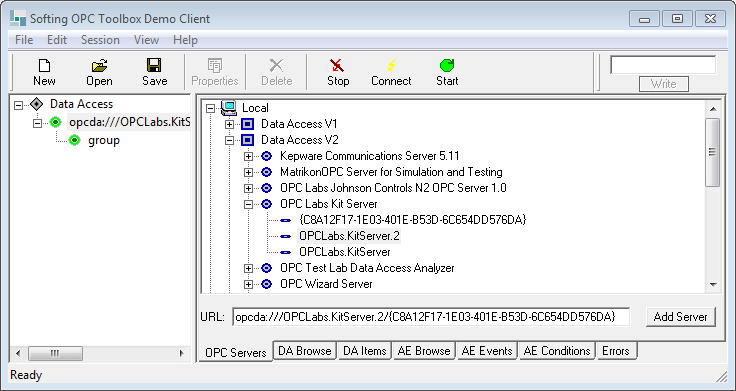Click the server tree vertical scrollbar thumb
Viewport: 736px width, 391px height.
(713, 152)
